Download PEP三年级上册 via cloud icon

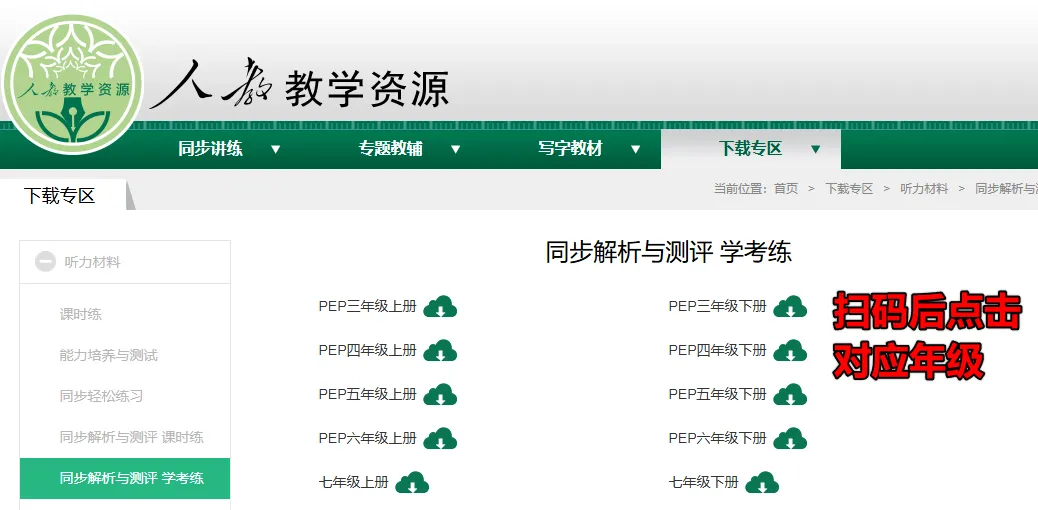tap(440, 307)
